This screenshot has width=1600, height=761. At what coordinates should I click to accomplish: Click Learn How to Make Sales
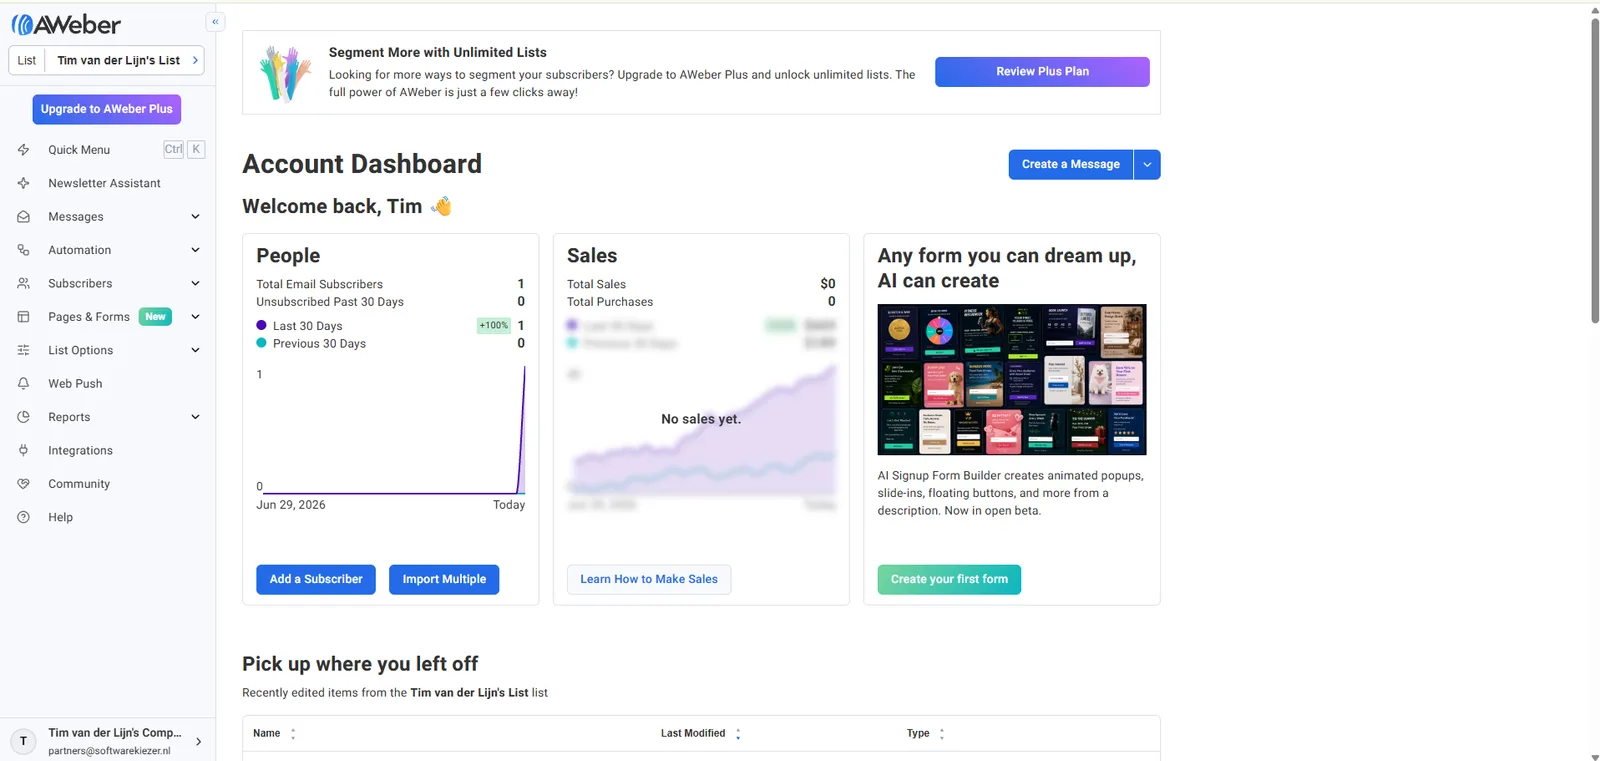pyautogui.click(x=649, y=580)
